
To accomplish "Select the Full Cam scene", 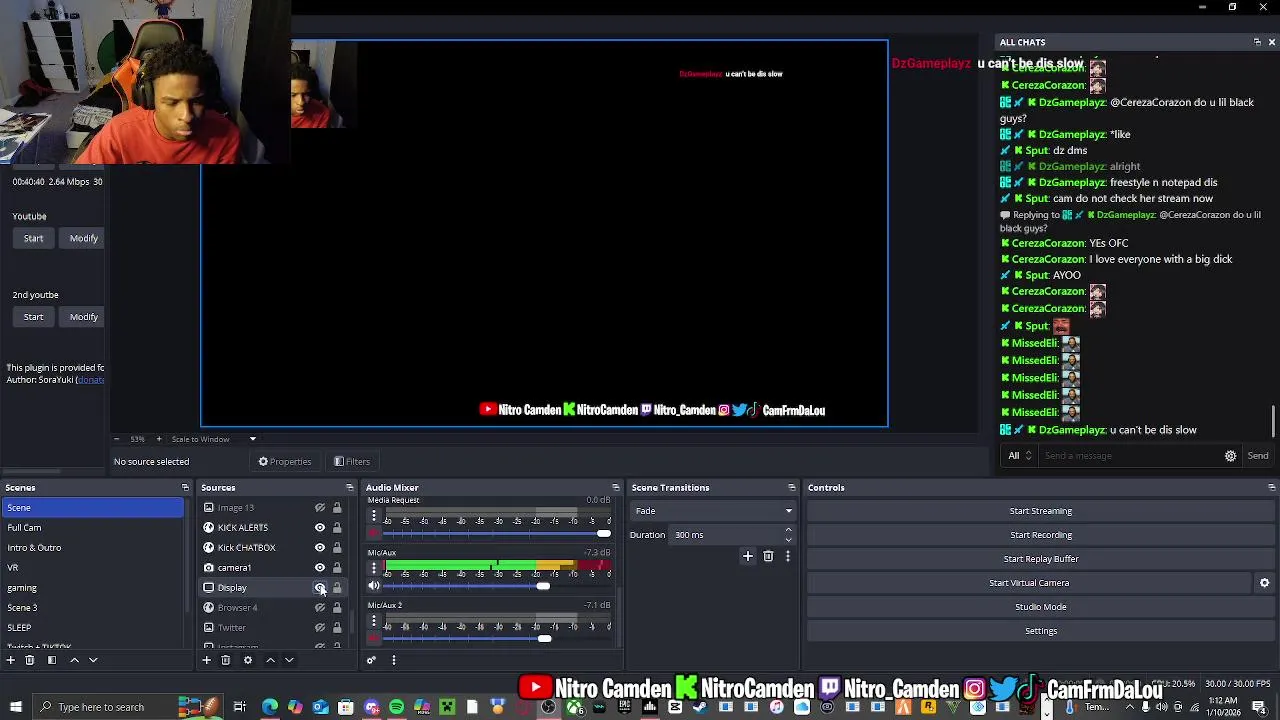I will (92, 528).
